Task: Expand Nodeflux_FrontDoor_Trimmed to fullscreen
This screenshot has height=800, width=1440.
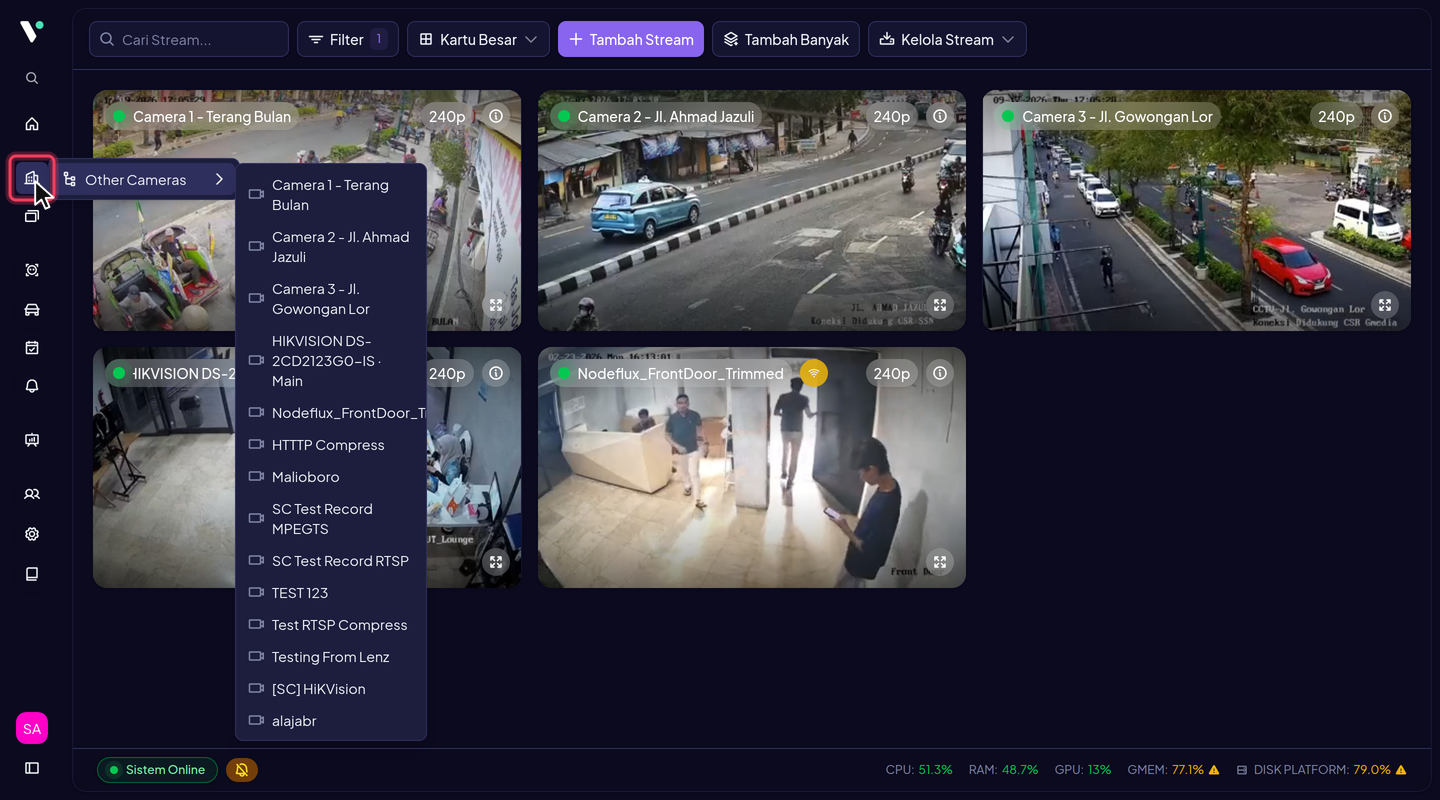Action: (940, 562)
